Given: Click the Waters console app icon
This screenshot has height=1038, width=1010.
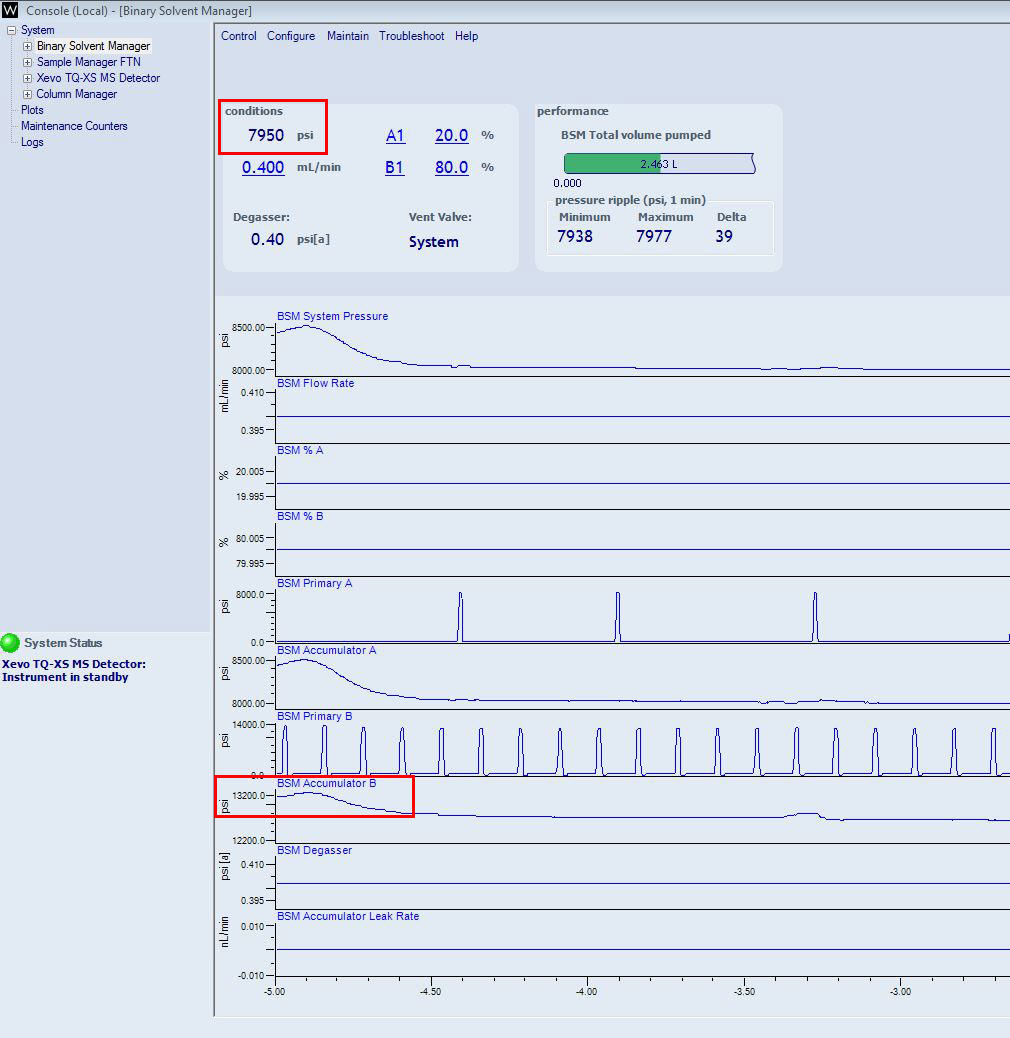Looking at the screenshot, I should click(x=10, y=10).
